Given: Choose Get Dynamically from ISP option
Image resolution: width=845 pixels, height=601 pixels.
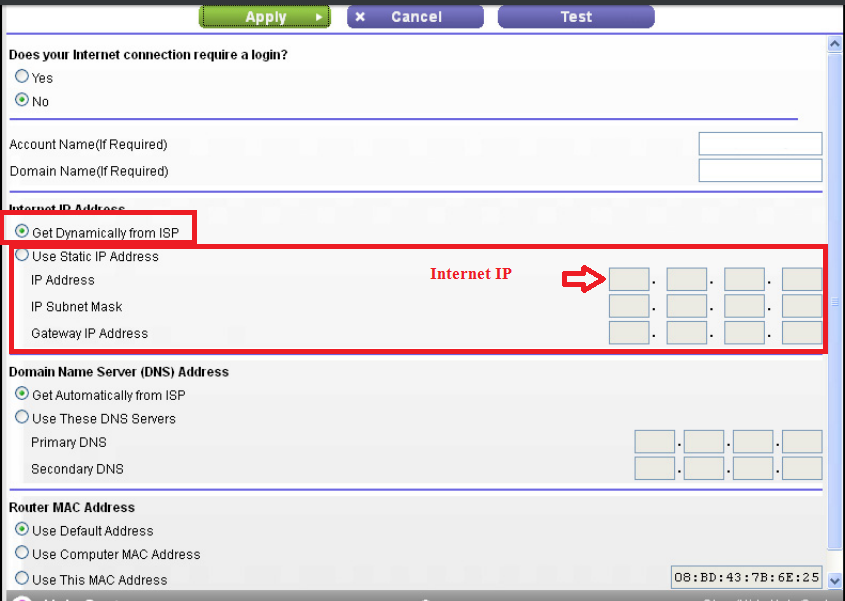Looking at the screenshot, I should click(x=22, y=232).
